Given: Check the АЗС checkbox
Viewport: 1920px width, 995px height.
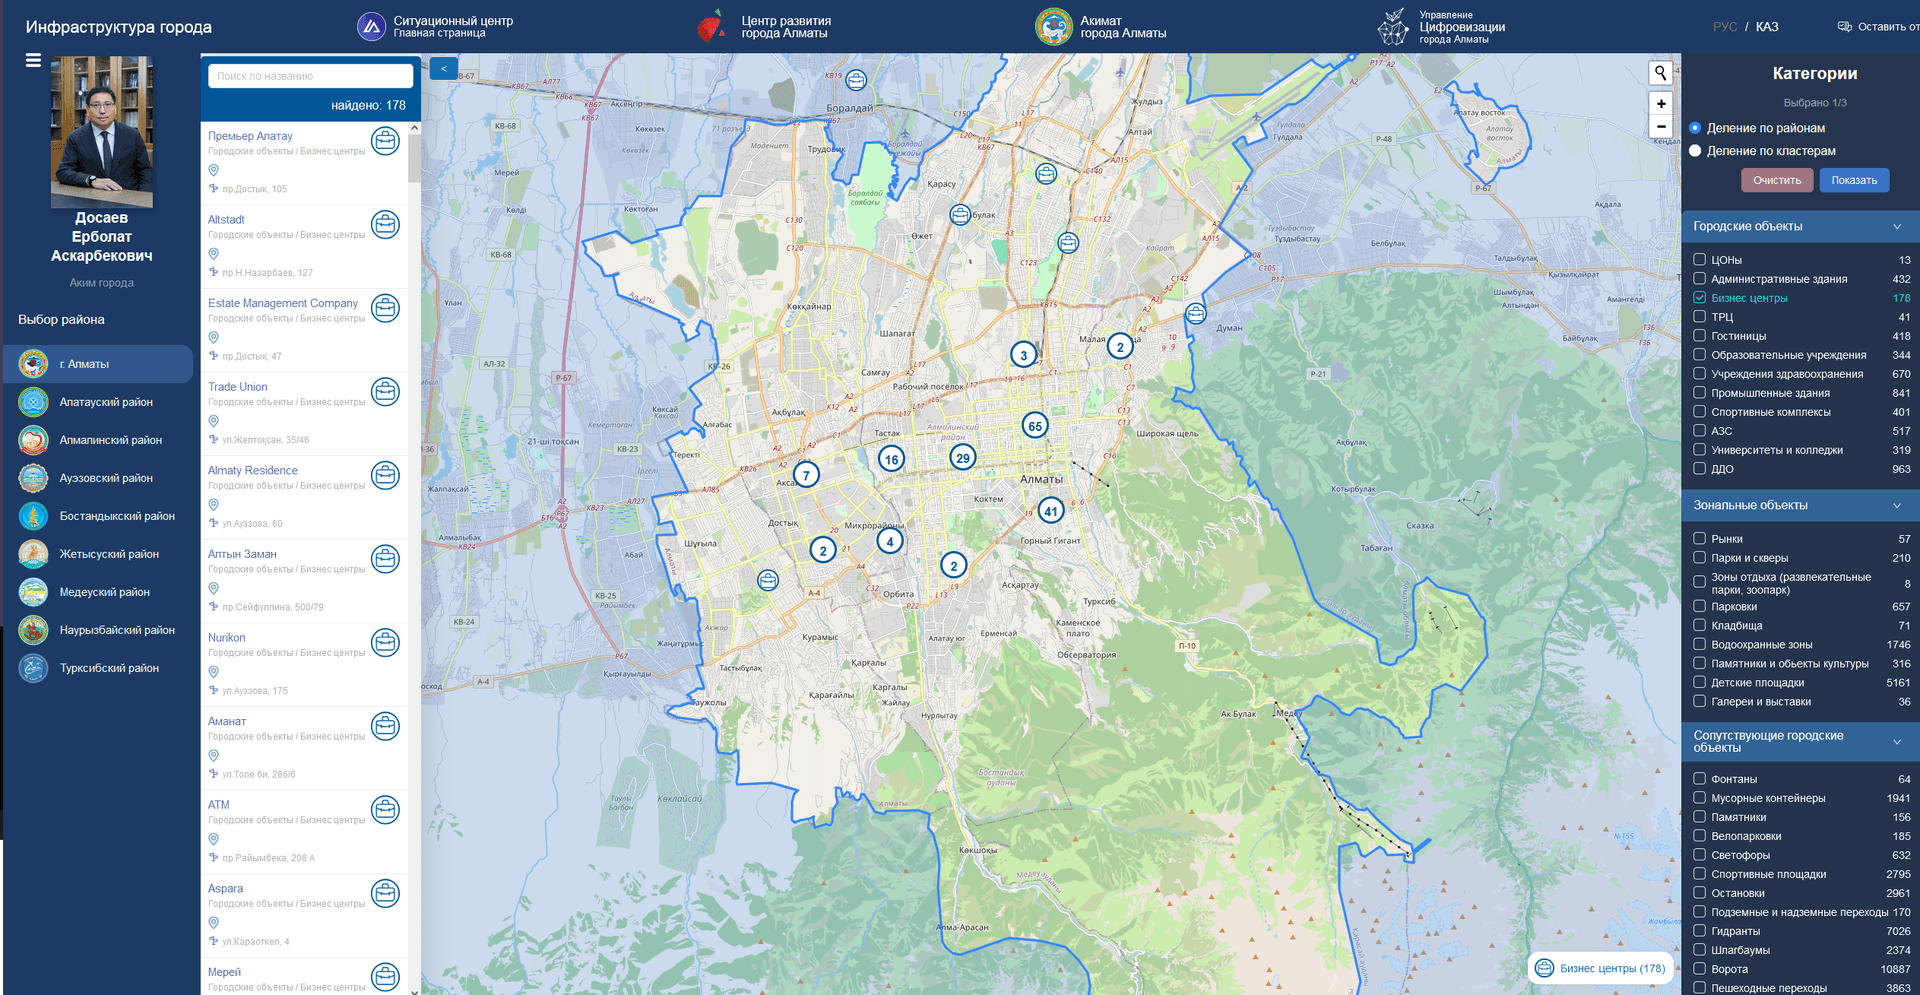Looking at the screenshot, I should (1699, 430).
